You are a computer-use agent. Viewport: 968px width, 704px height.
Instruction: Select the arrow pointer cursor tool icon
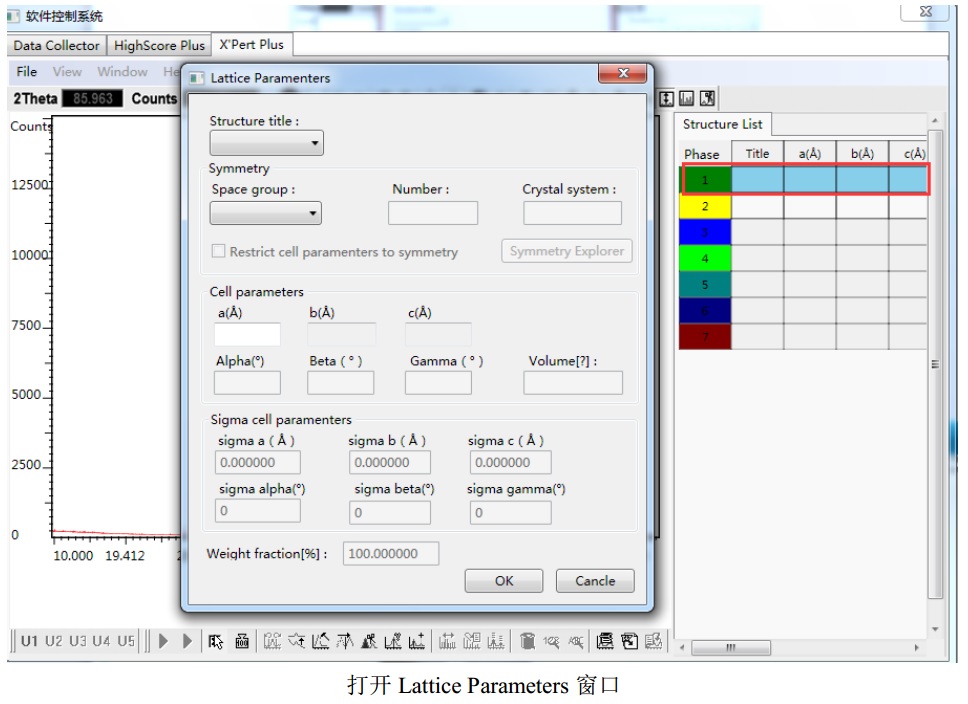(218, 640)
